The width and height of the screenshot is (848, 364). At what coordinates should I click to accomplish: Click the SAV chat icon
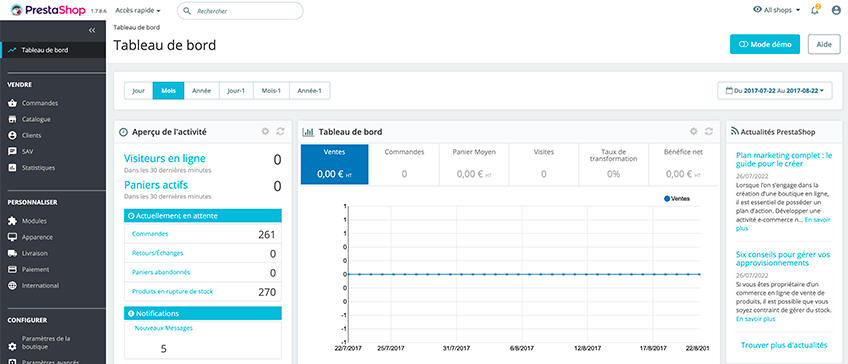click(12, 151)
